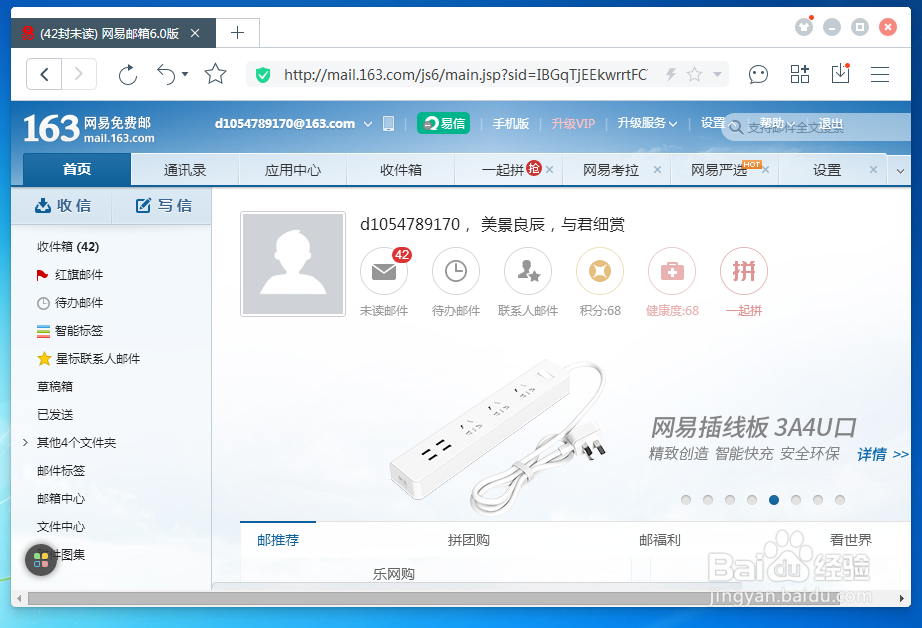Click the colorful floating app launcher icon
This screenshot has width=922, height=628.
tap(41, 559)
